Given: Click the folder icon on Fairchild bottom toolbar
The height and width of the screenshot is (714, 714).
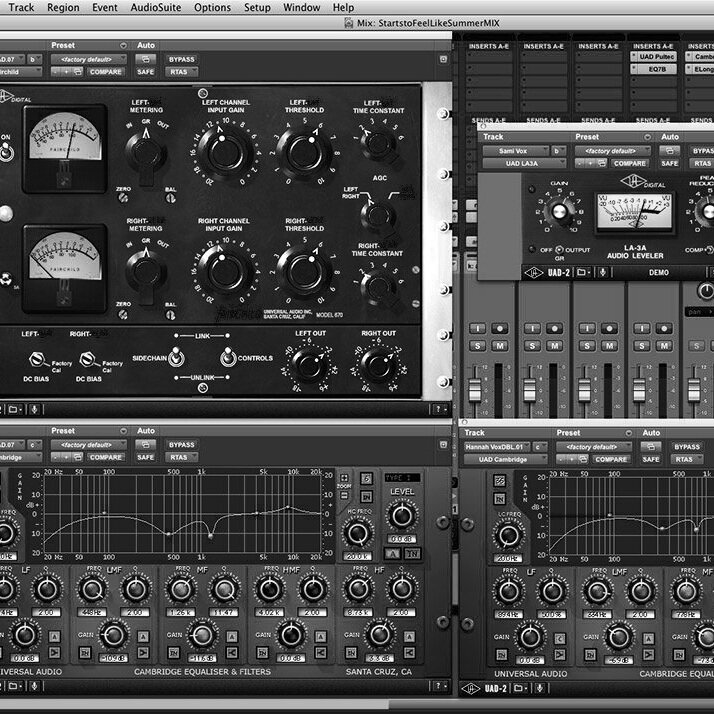Looking at the screenshot, I should point(15,409).
